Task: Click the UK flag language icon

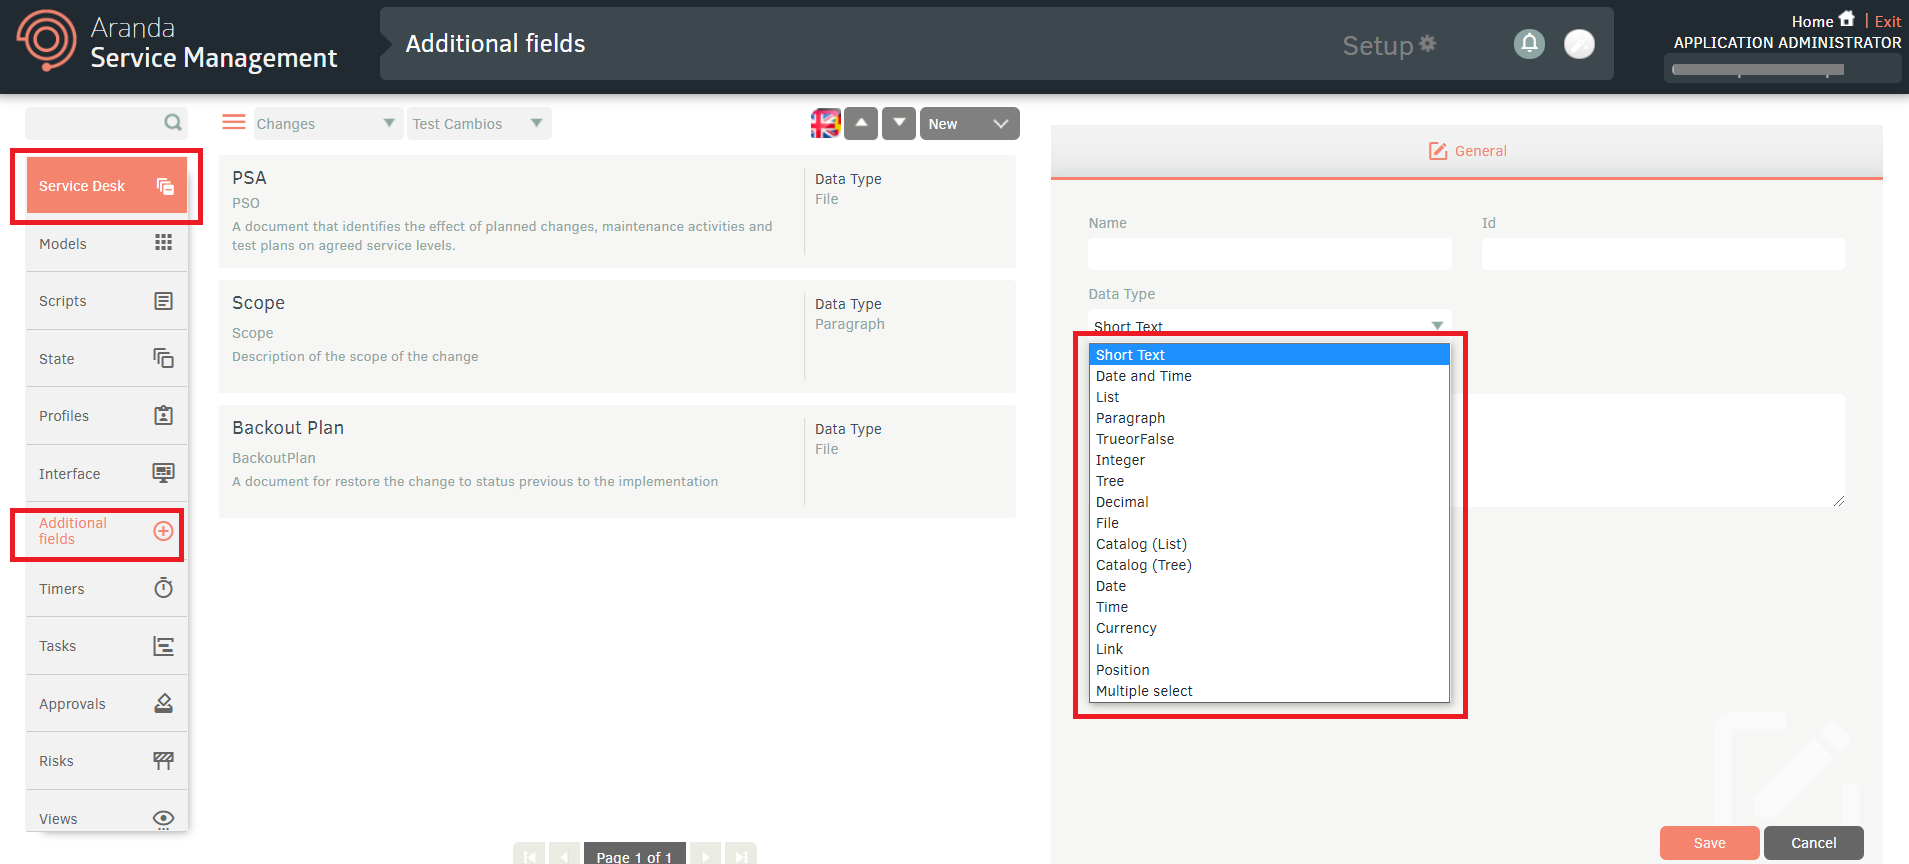Action: 825,123
